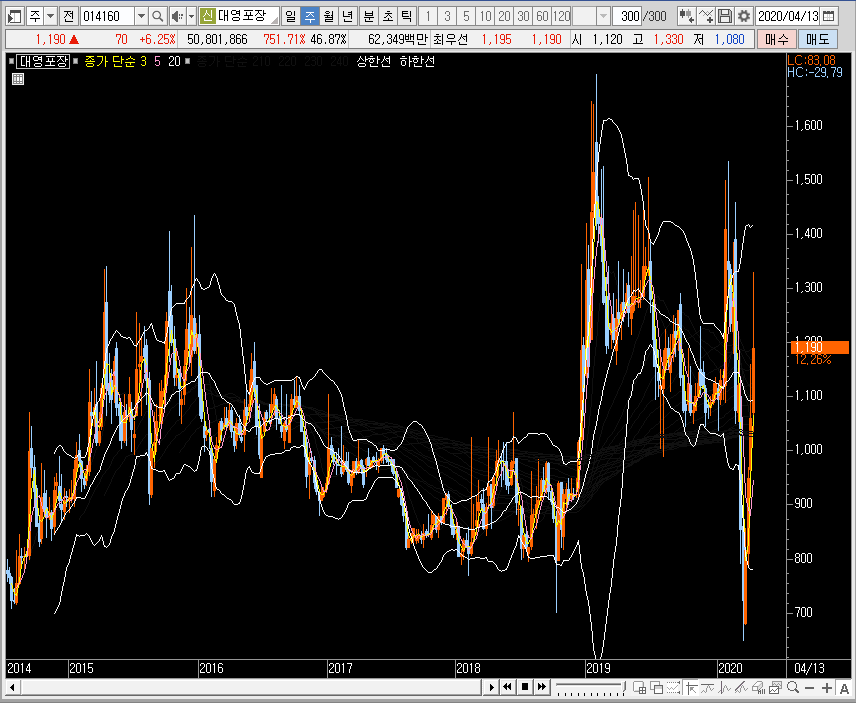Select the crosshair pointer tool icon
Image resolution: width=856 pixels, height=703 pixels.
point(691,688)
